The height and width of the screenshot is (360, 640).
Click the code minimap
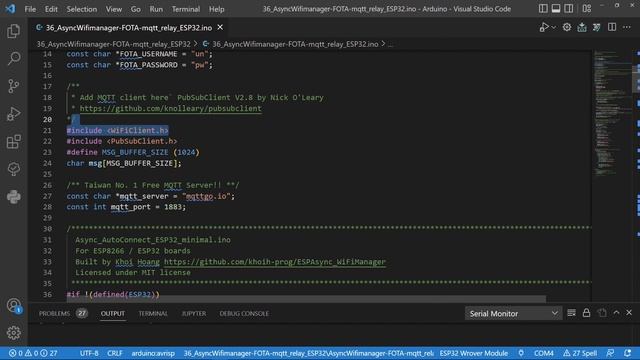612,114
